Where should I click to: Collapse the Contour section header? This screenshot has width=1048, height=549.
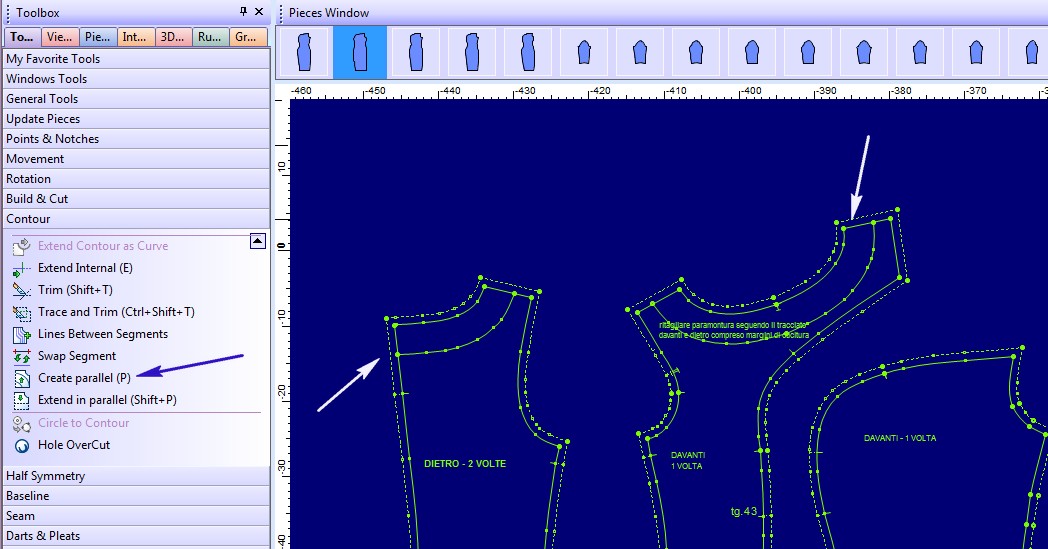click(x=136, y=219)
